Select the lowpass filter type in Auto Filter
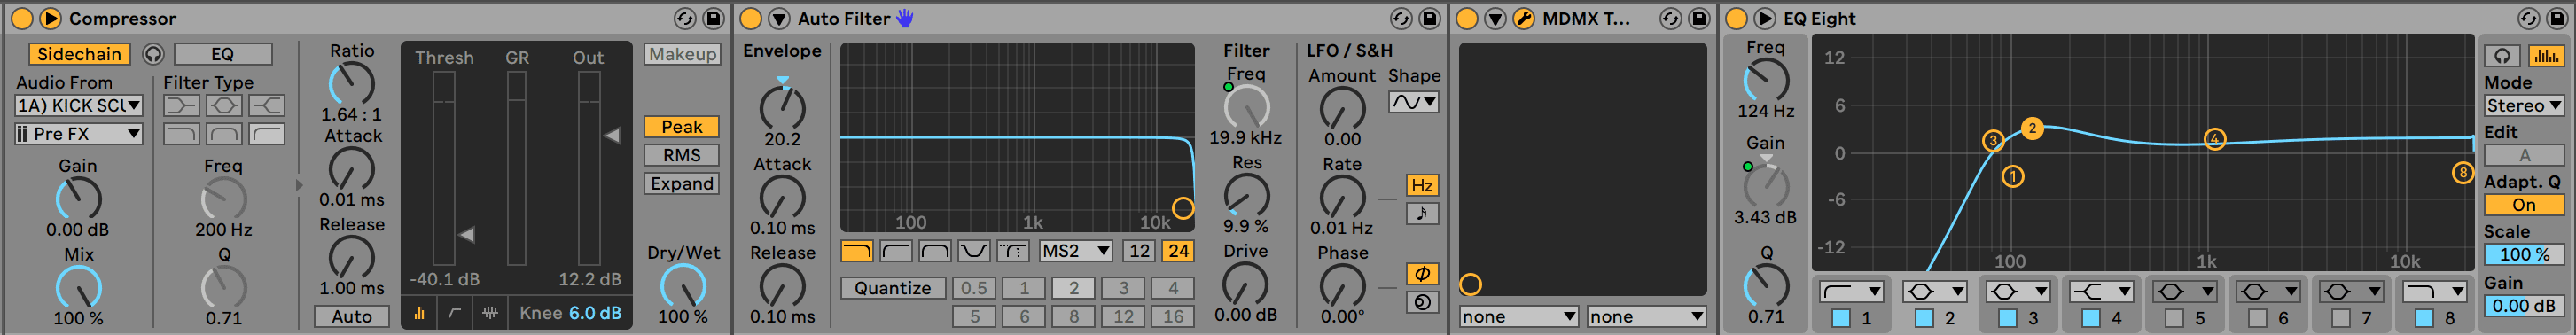 click(x=857, y=250)
